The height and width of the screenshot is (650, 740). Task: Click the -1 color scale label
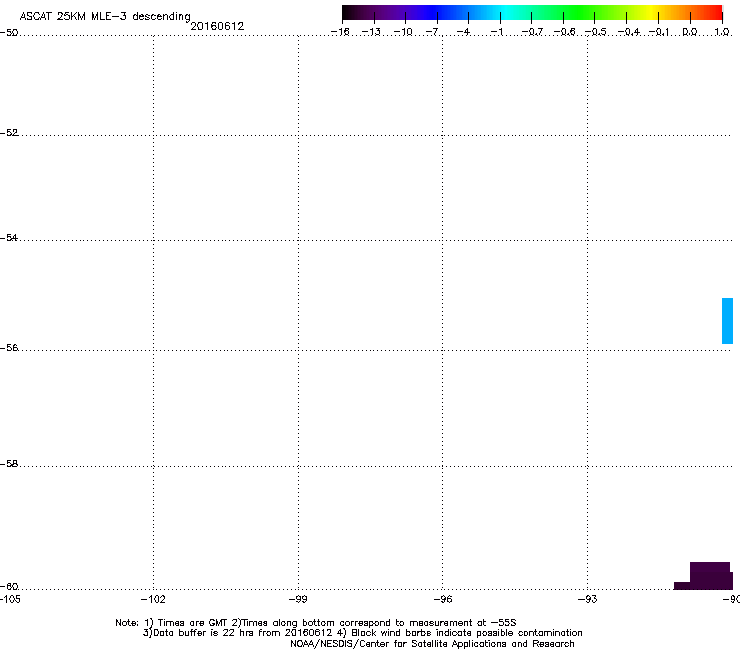[496, 32]
